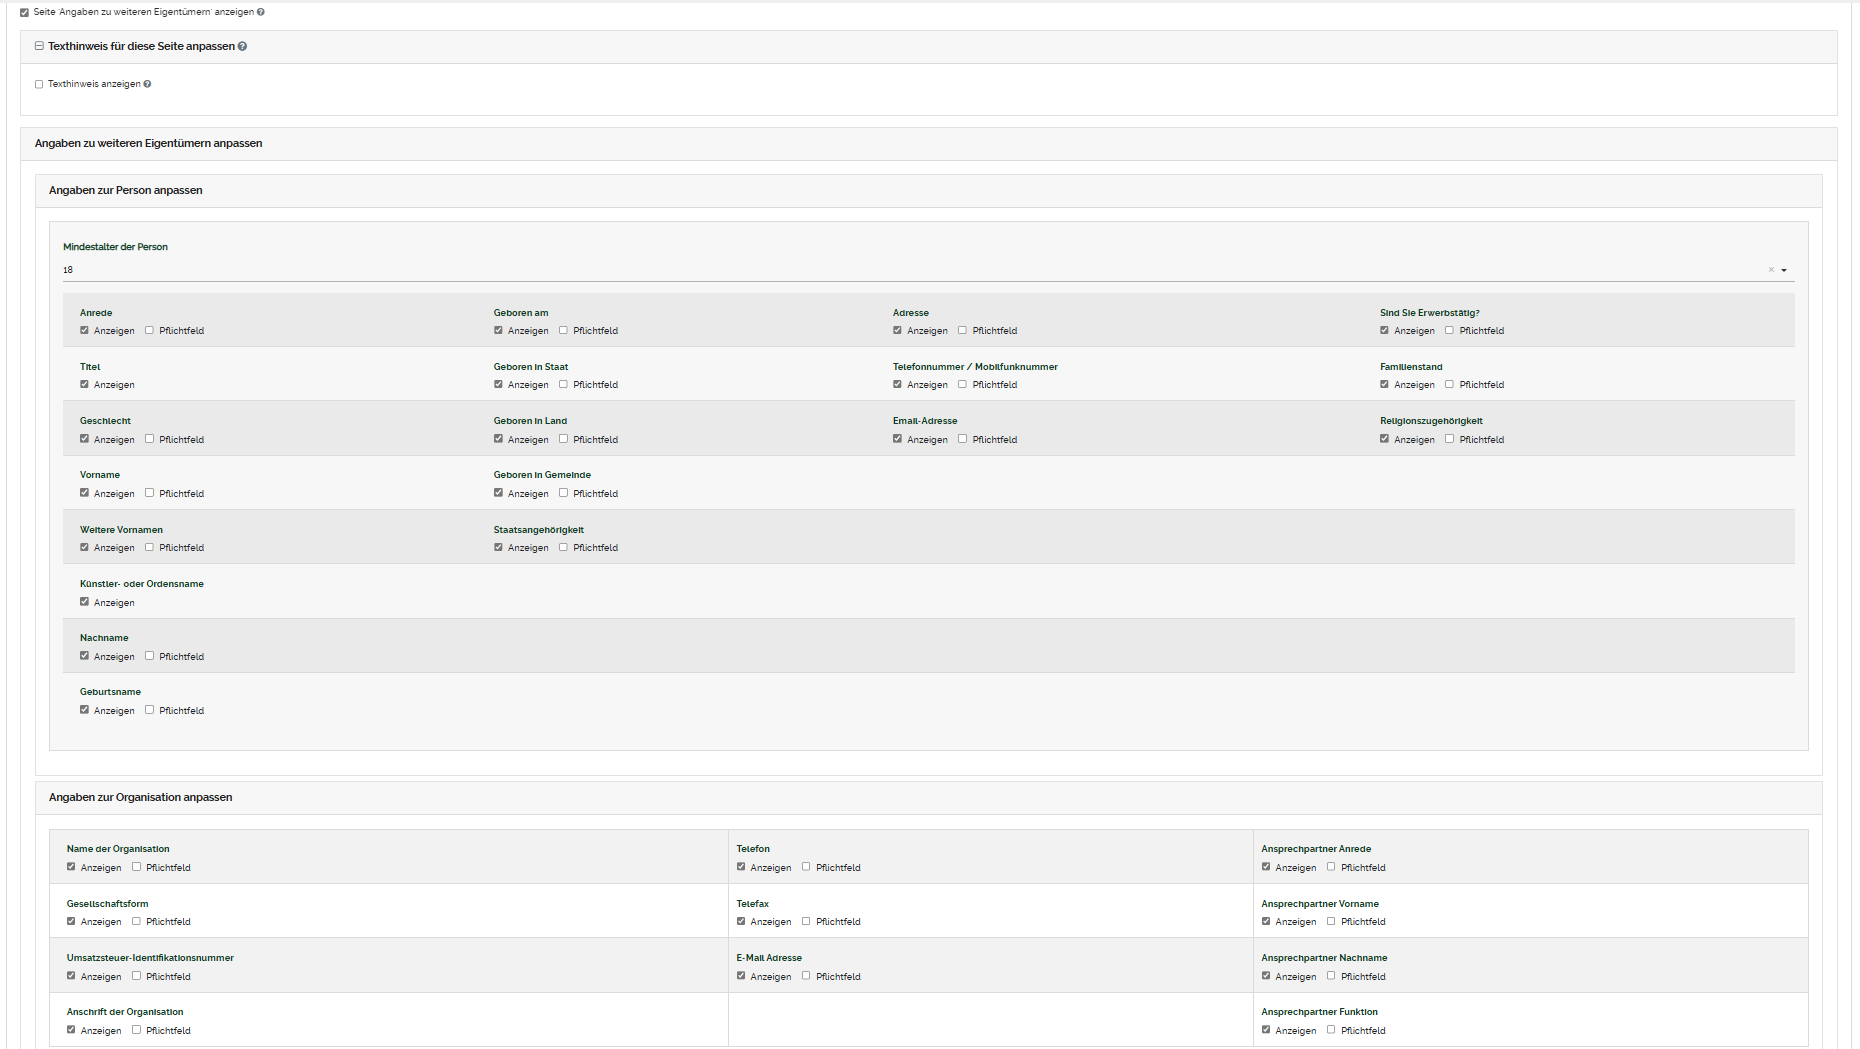Screen dimensions: 1860x1049
Task: Click the Mindestalter der Person field showing 18
Action: [900, 270]
